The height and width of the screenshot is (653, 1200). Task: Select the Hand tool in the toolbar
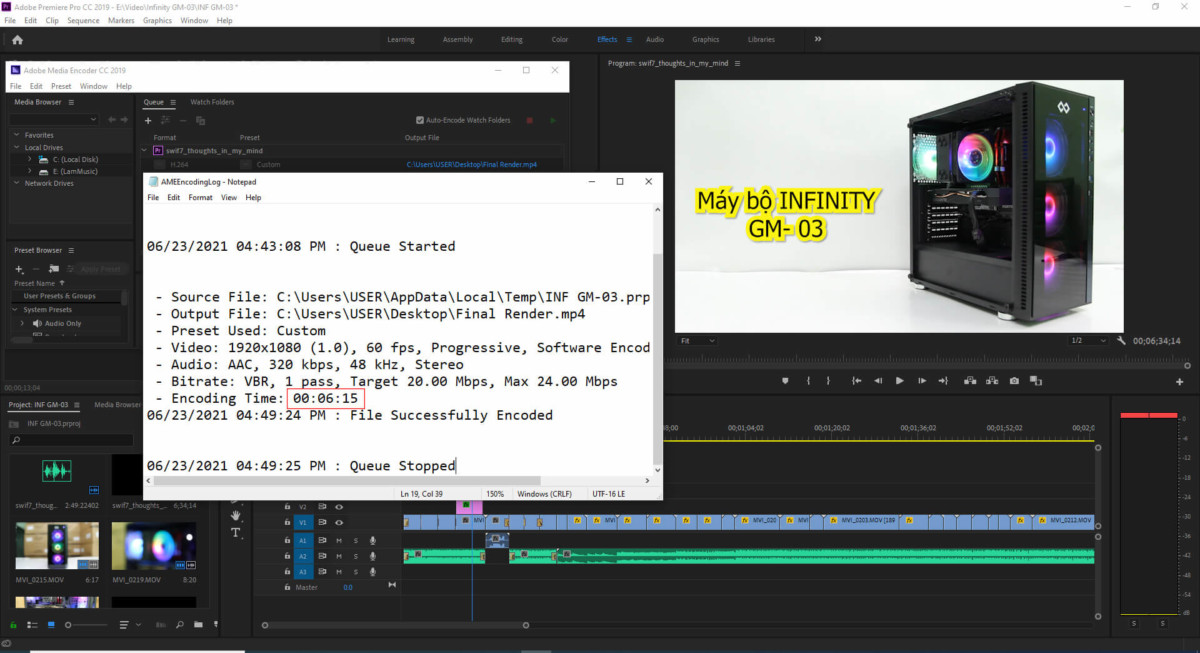(x=236, y=516)
